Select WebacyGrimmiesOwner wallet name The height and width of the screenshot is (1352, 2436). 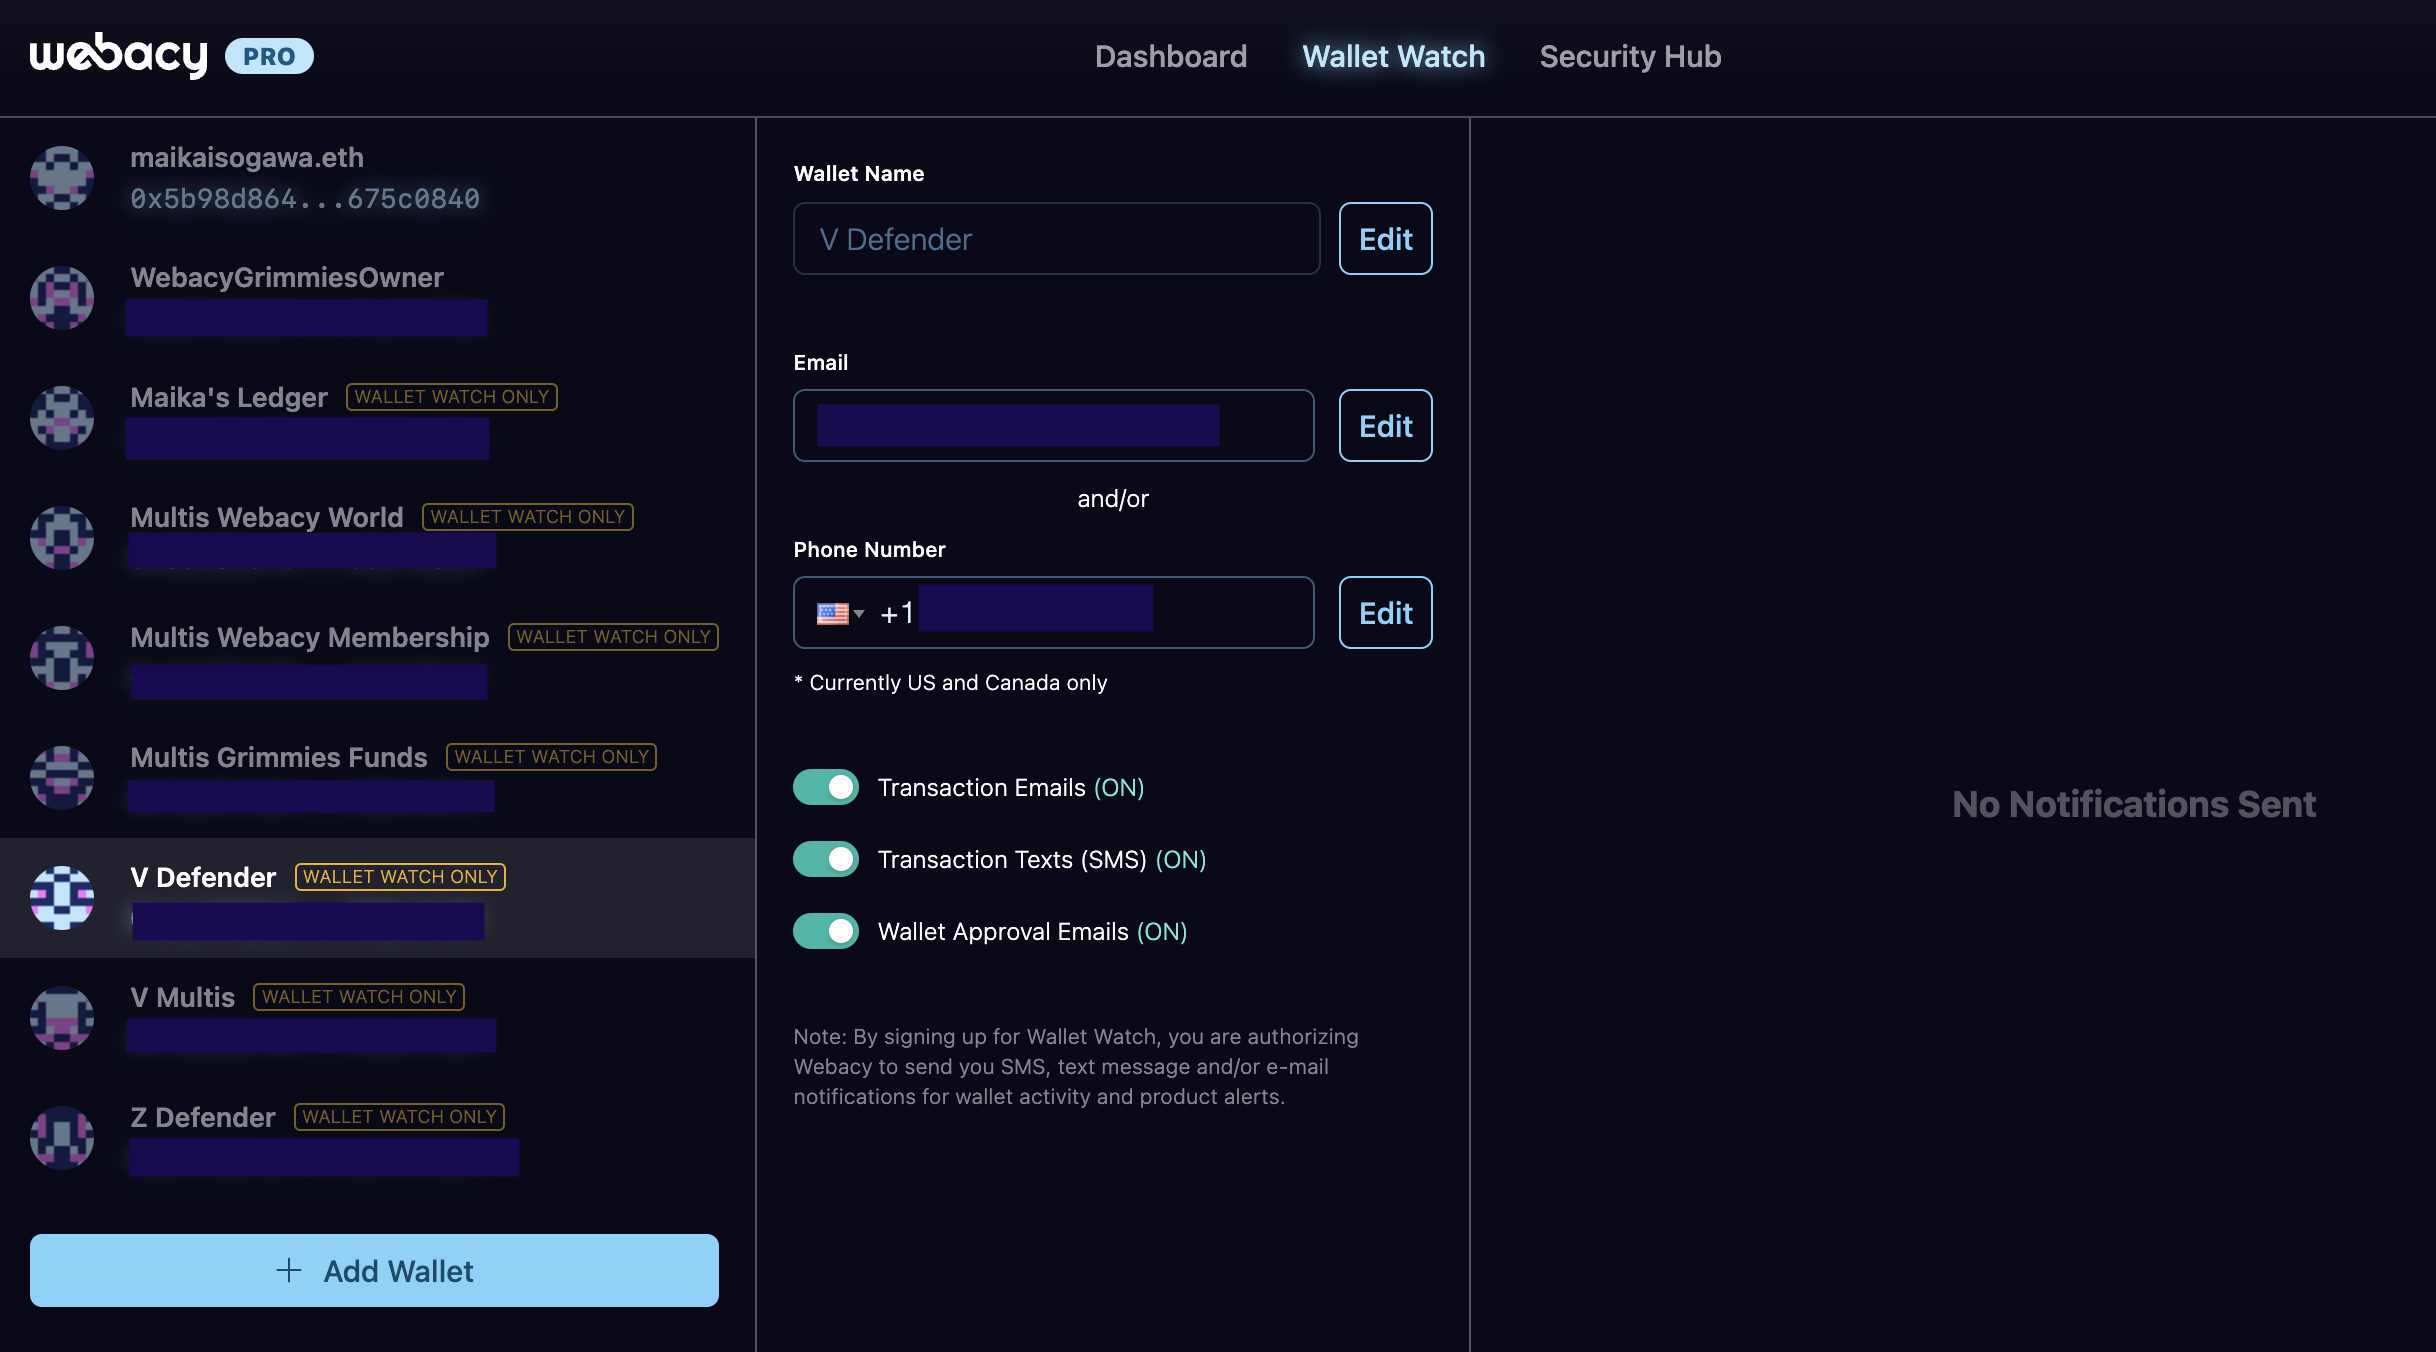click(x=287, y=278)
